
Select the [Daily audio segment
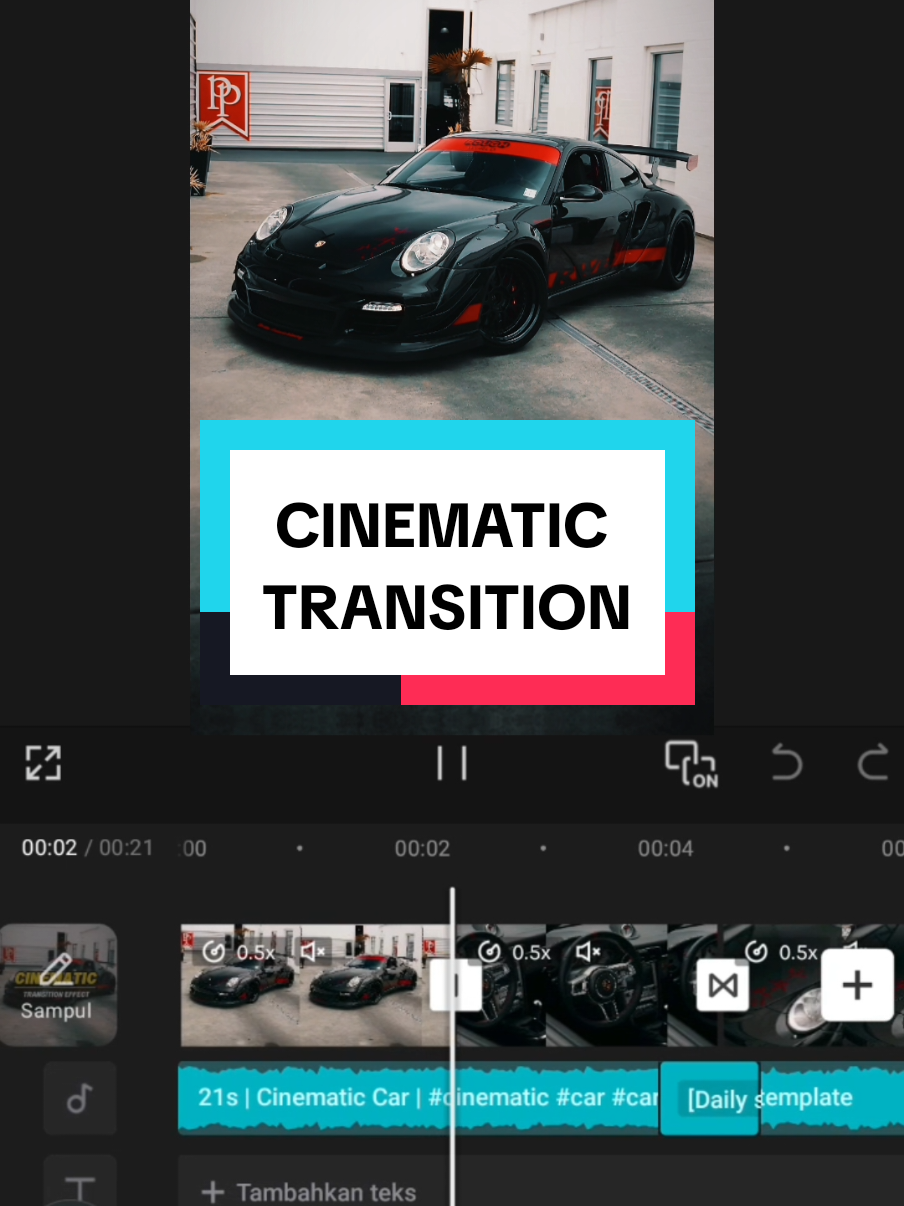click(709, 1098)
